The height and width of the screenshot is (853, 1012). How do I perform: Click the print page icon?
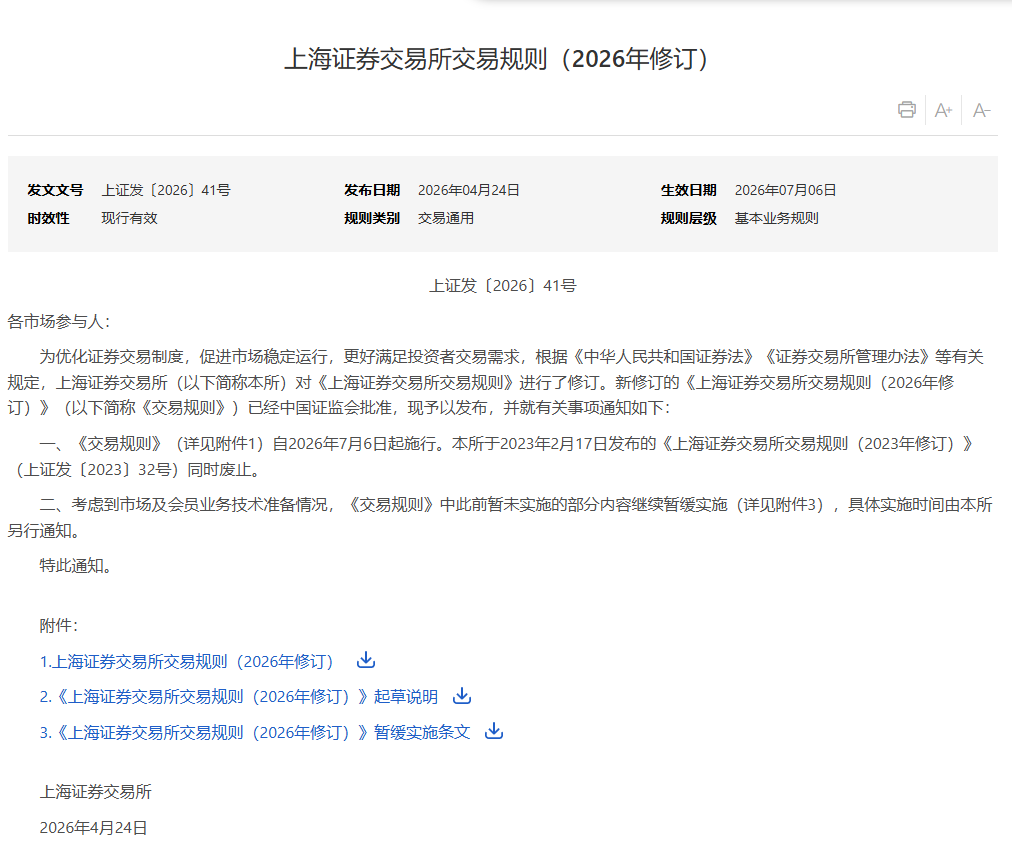click(x=907, y=110)
